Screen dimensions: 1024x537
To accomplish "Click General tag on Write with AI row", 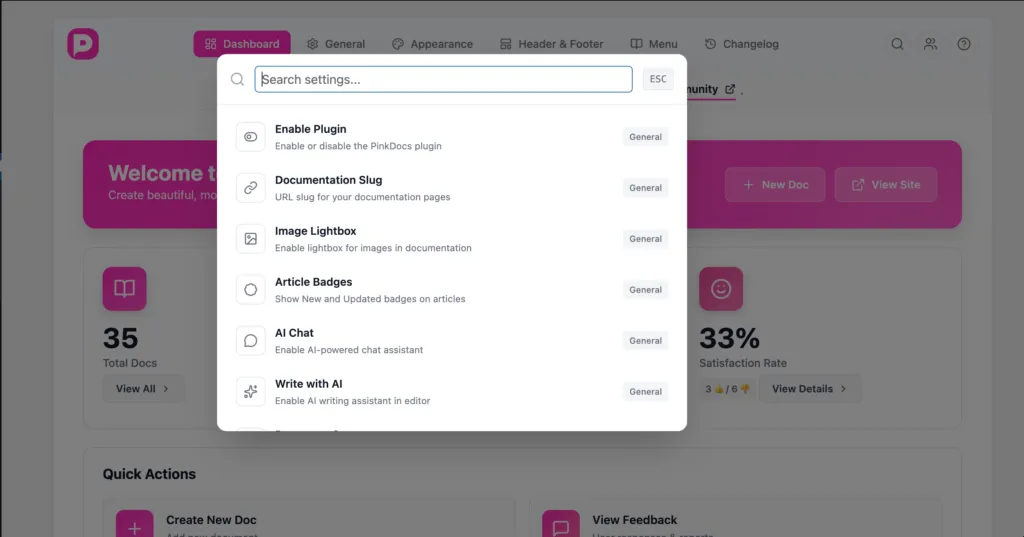I will [x=645, y=391].
